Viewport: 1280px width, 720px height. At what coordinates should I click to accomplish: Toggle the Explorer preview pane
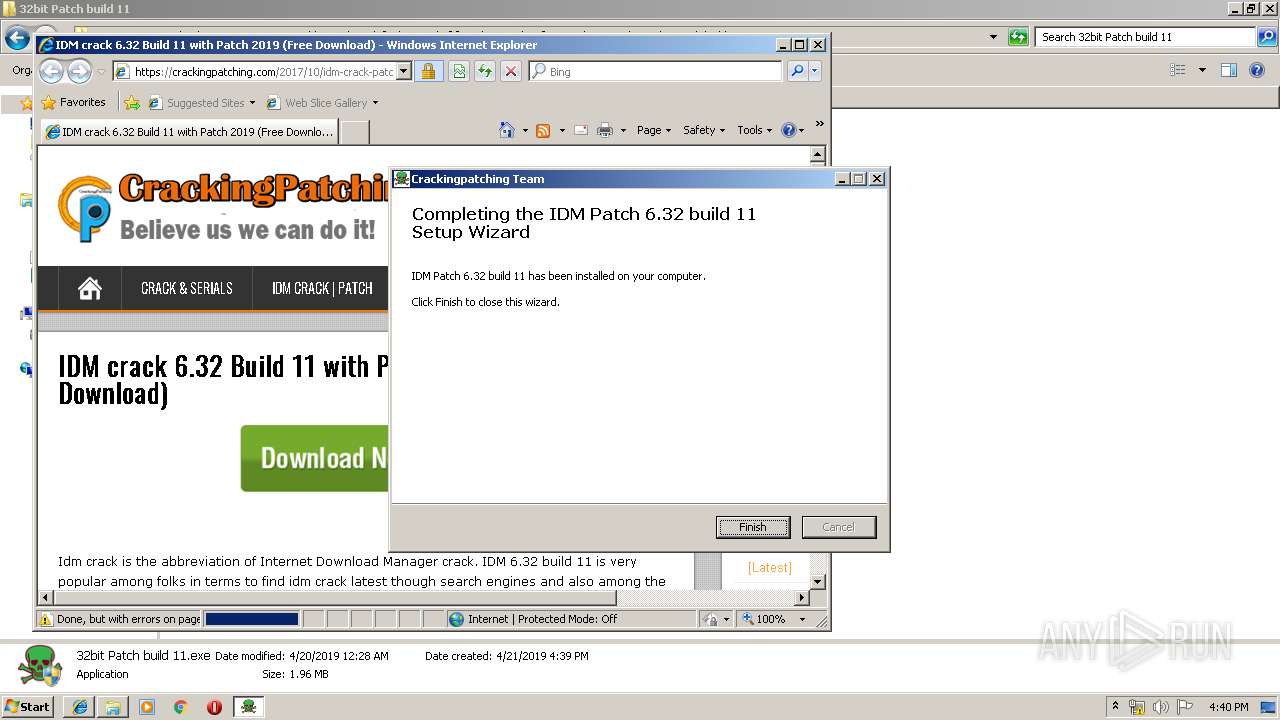click(1229, 70)
